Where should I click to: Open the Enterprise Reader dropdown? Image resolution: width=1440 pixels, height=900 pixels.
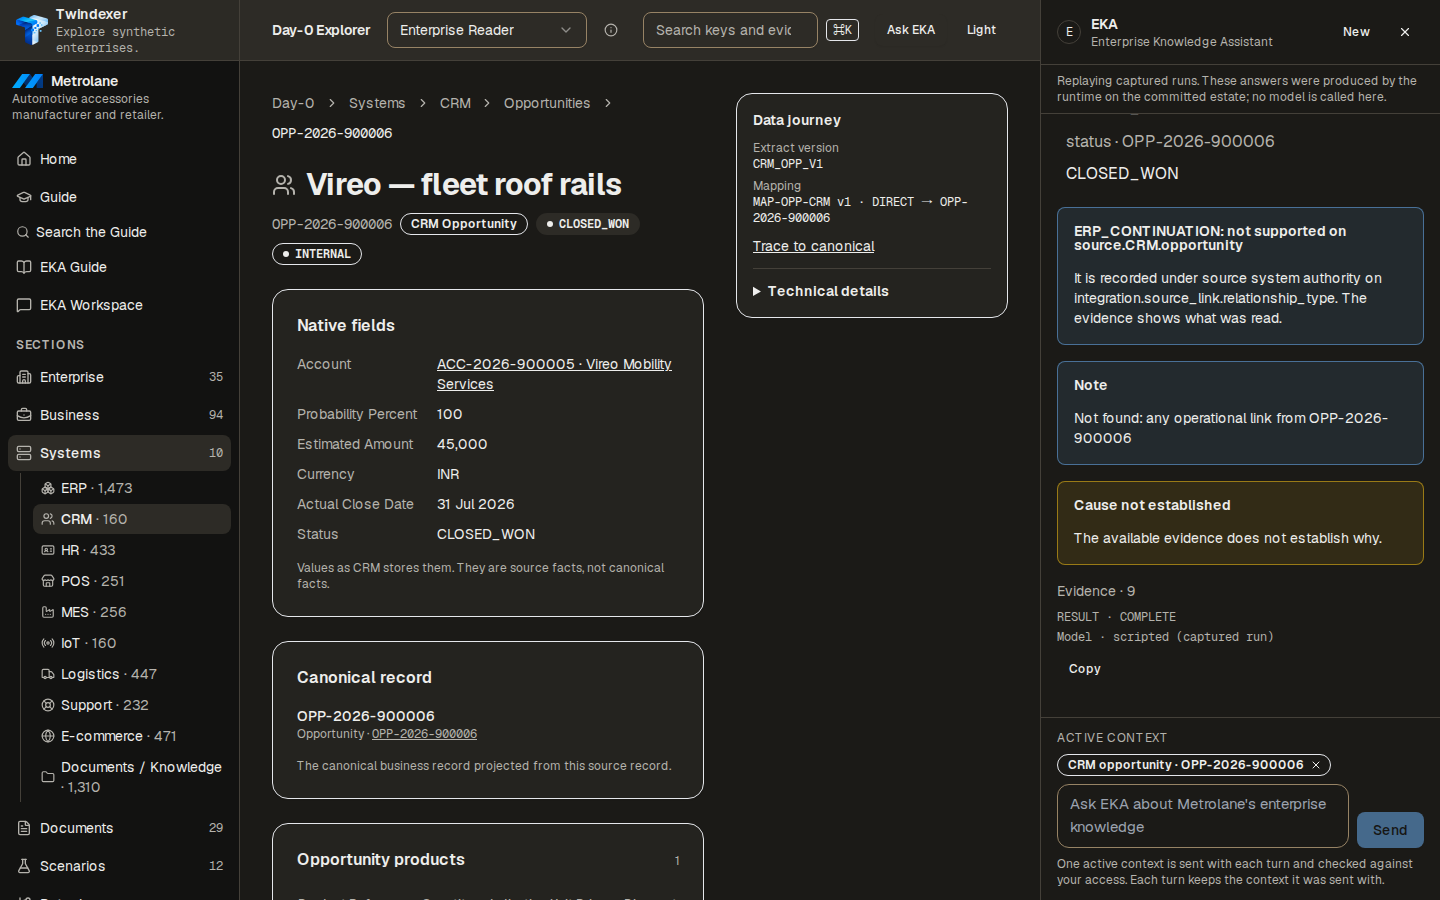click(x=487, y=30)
